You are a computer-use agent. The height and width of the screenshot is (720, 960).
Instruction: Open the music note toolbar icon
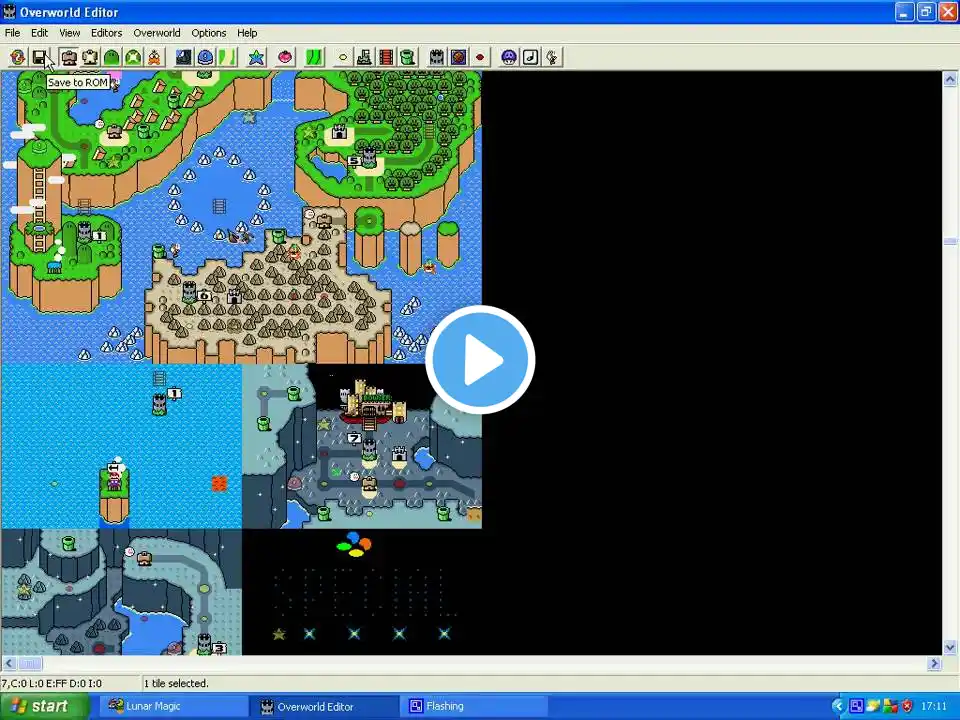tap(531, 58)
